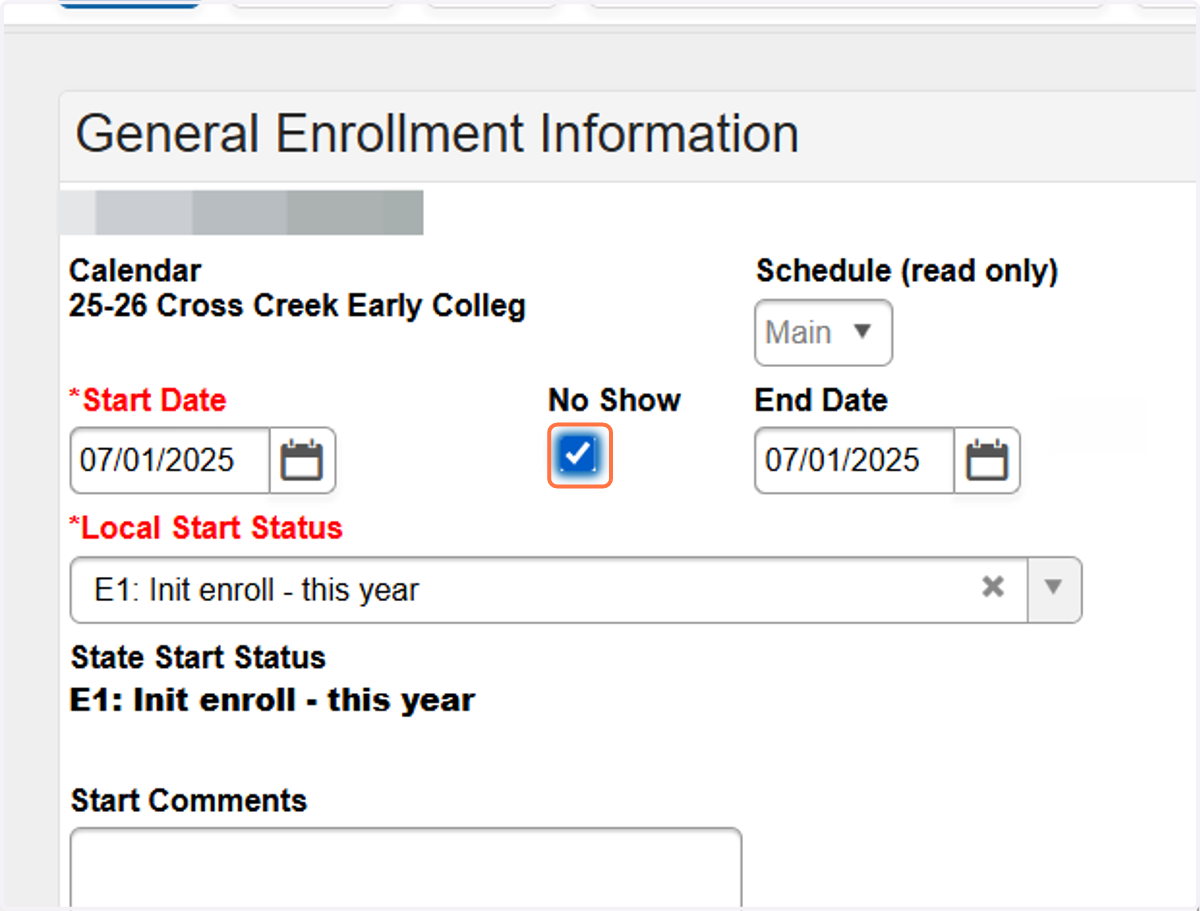Select the 25-26 Cross Creek Early Colleg text
The height and width of the screenshot is (911, 1200).
[297, 306]
